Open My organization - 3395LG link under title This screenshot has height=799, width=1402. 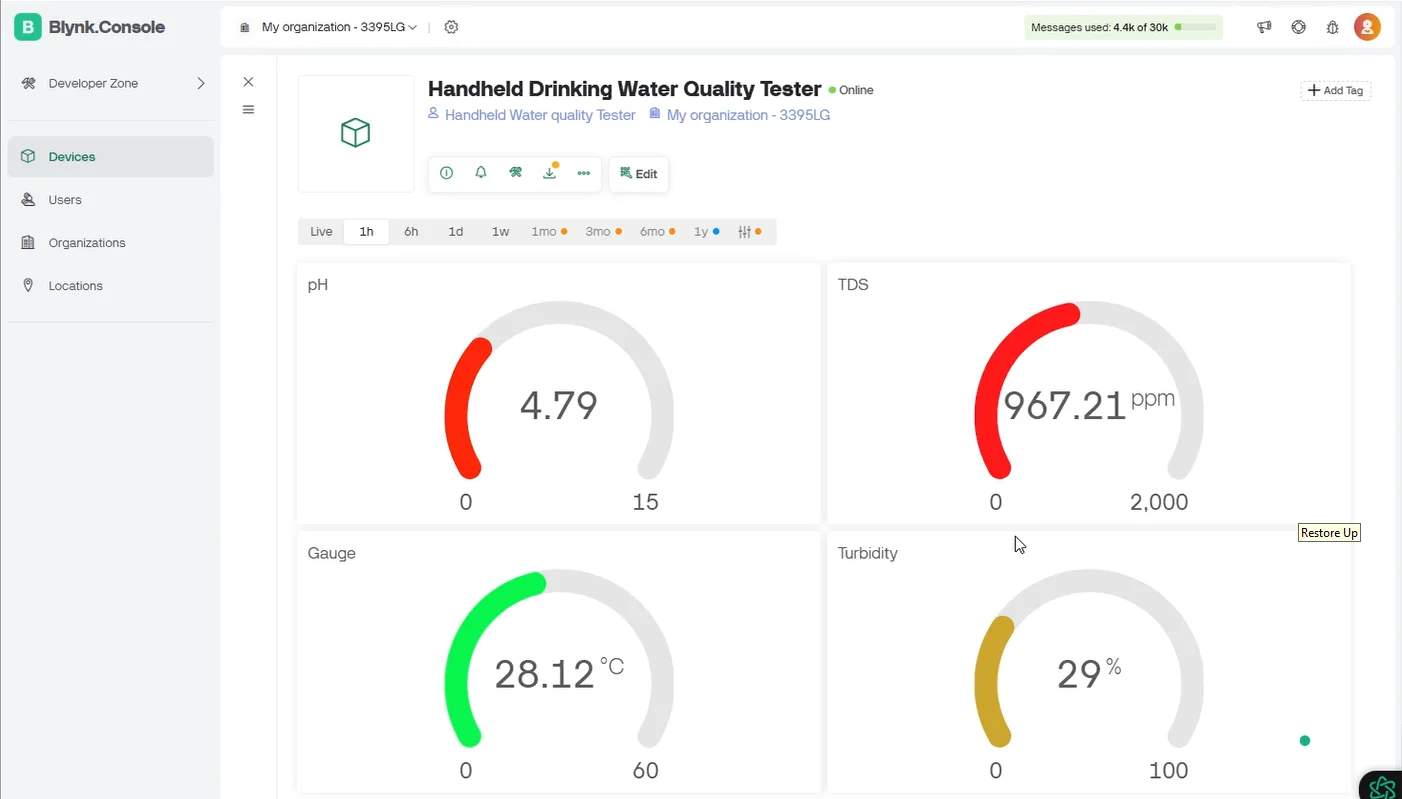748,115
